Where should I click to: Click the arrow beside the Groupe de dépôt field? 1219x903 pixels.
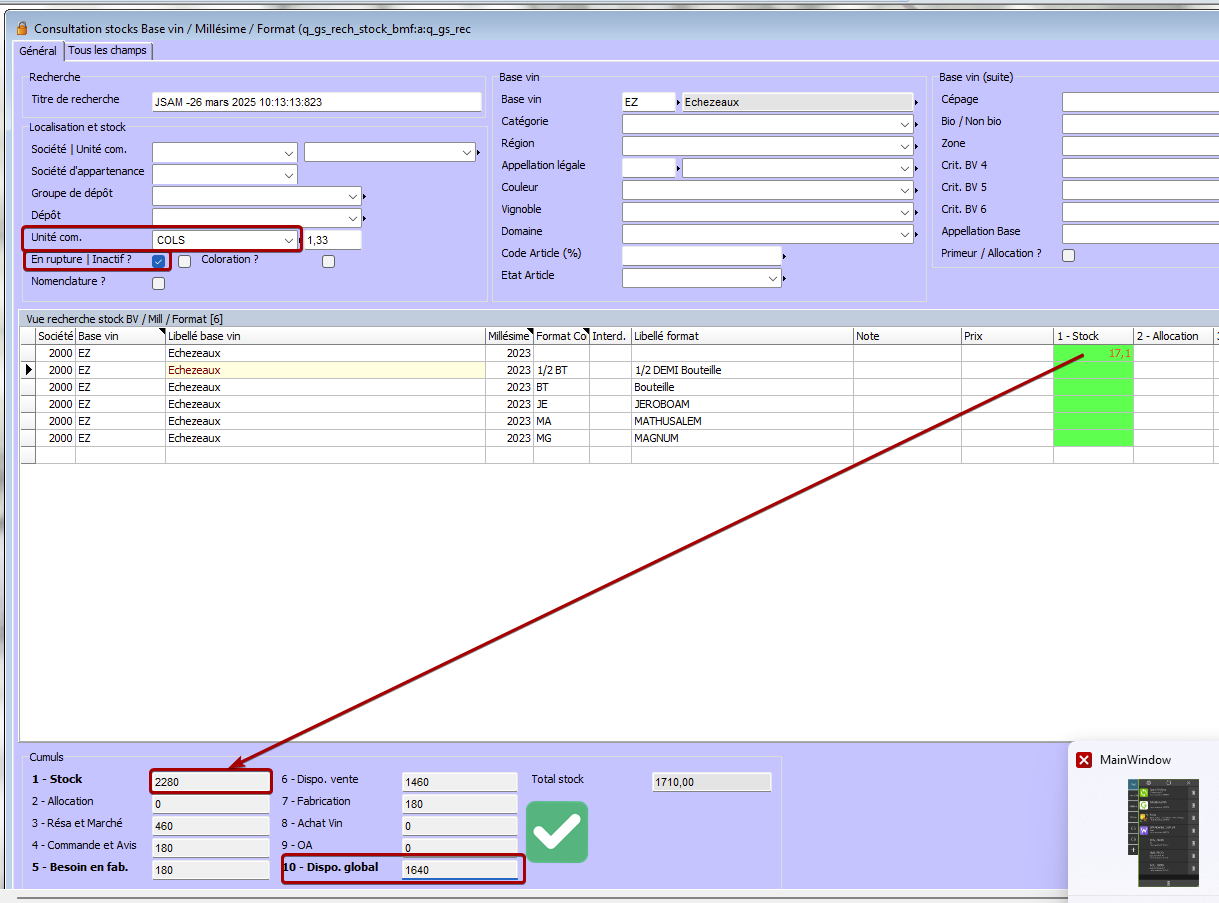[x=365, y=196]
